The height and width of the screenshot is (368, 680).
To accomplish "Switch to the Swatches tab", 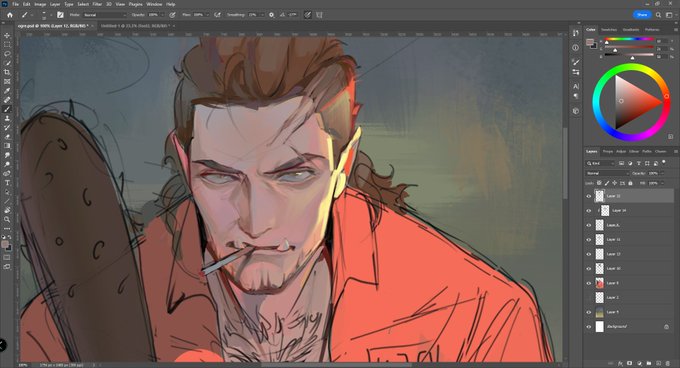I will [x=609, y=29].
